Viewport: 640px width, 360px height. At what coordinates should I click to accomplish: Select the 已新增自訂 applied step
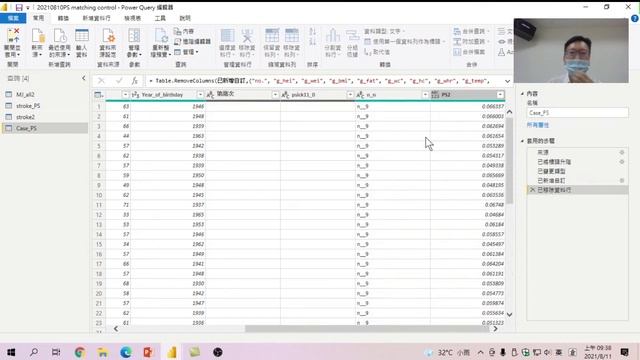(x=577, y=180)
